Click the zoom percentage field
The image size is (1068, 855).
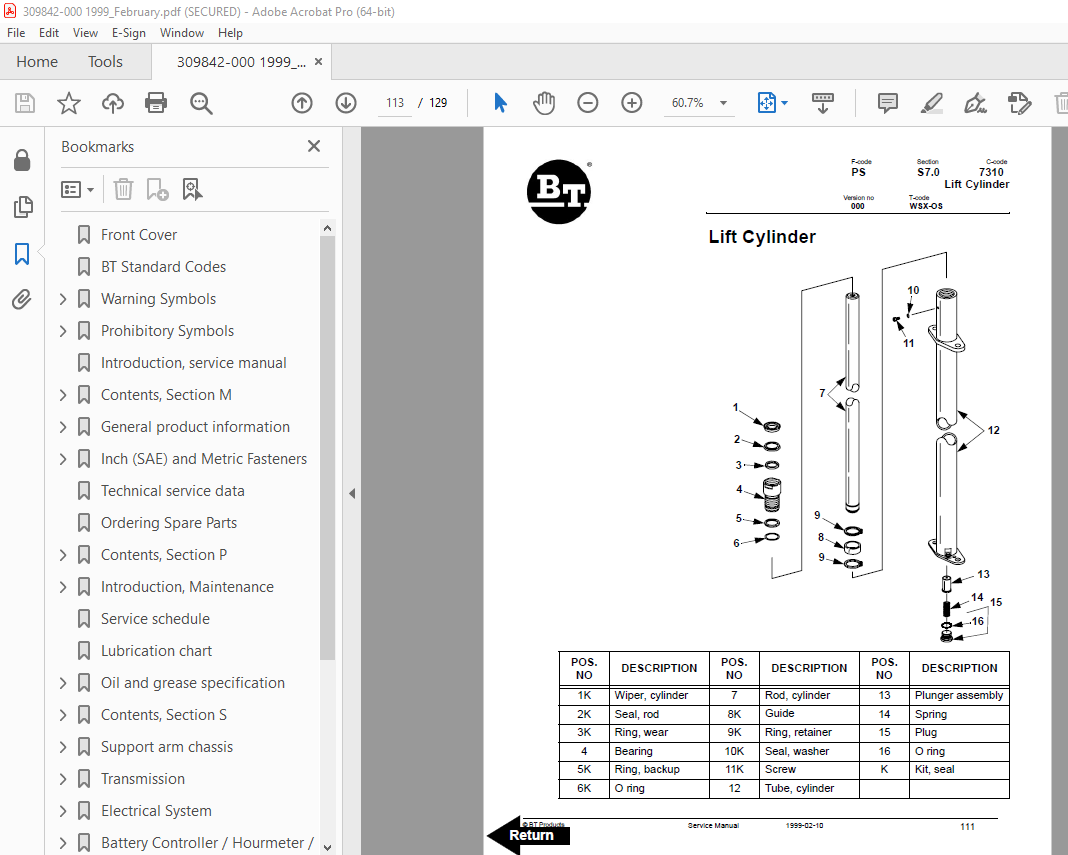pos(688,103)
